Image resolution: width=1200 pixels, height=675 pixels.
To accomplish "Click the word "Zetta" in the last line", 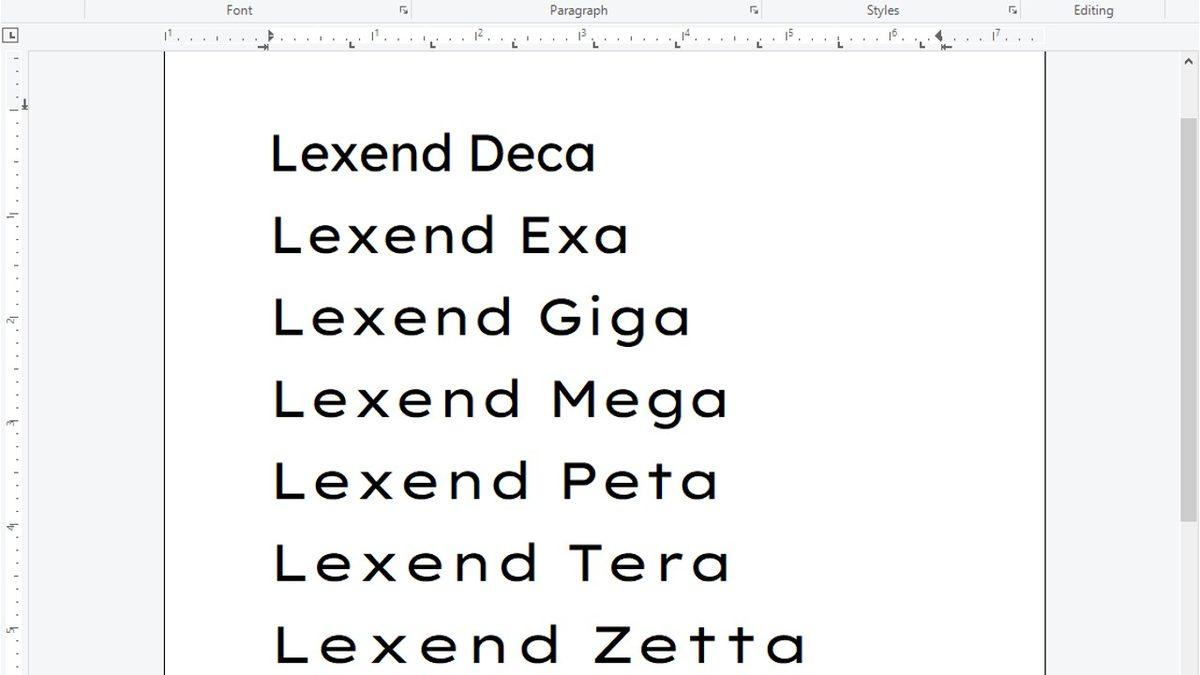I will click(x=699, y=645).
